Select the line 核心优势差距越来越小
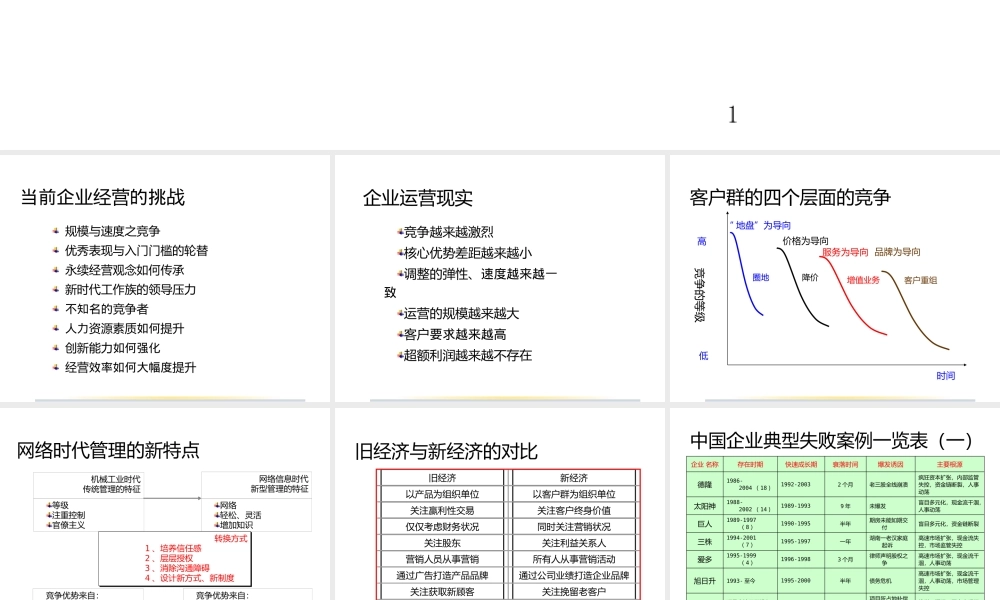This screenshot has width=1000, height=600. [x=467, y=253]
